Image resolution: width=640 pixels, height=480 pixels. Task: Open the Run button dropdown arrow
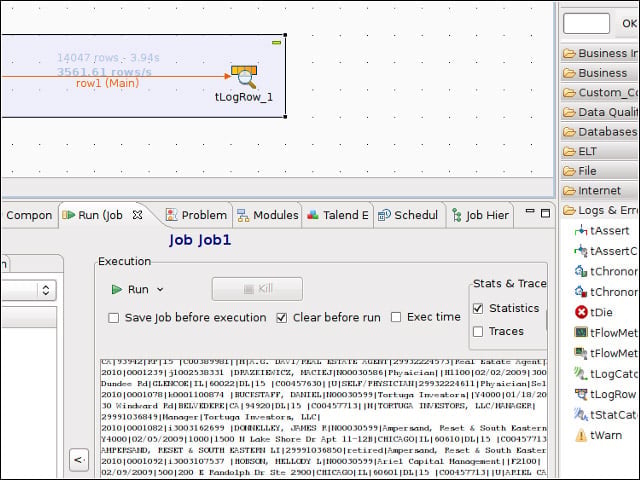[160, 290]
